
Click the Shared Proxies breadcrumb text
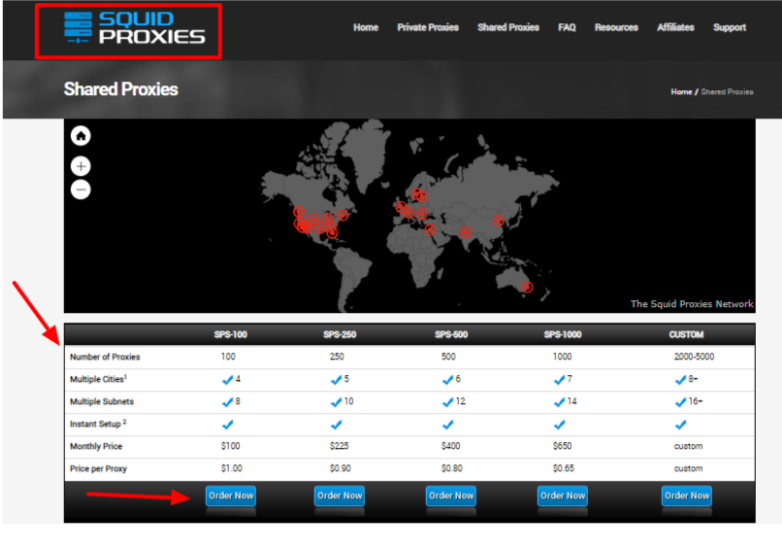coord(727,92)
